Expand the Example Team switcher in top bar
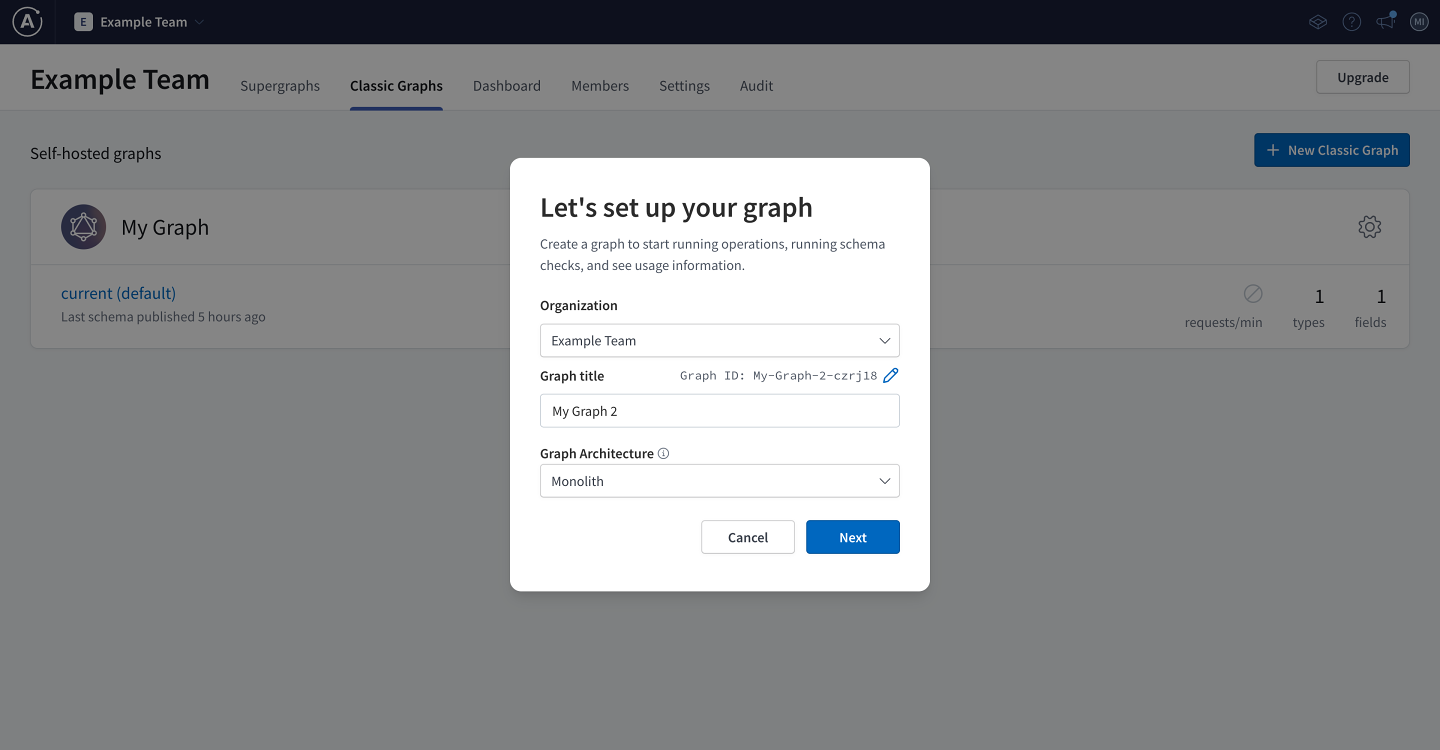The height and width of the screenshot is (750, 1440). click(x=139, y=21)
